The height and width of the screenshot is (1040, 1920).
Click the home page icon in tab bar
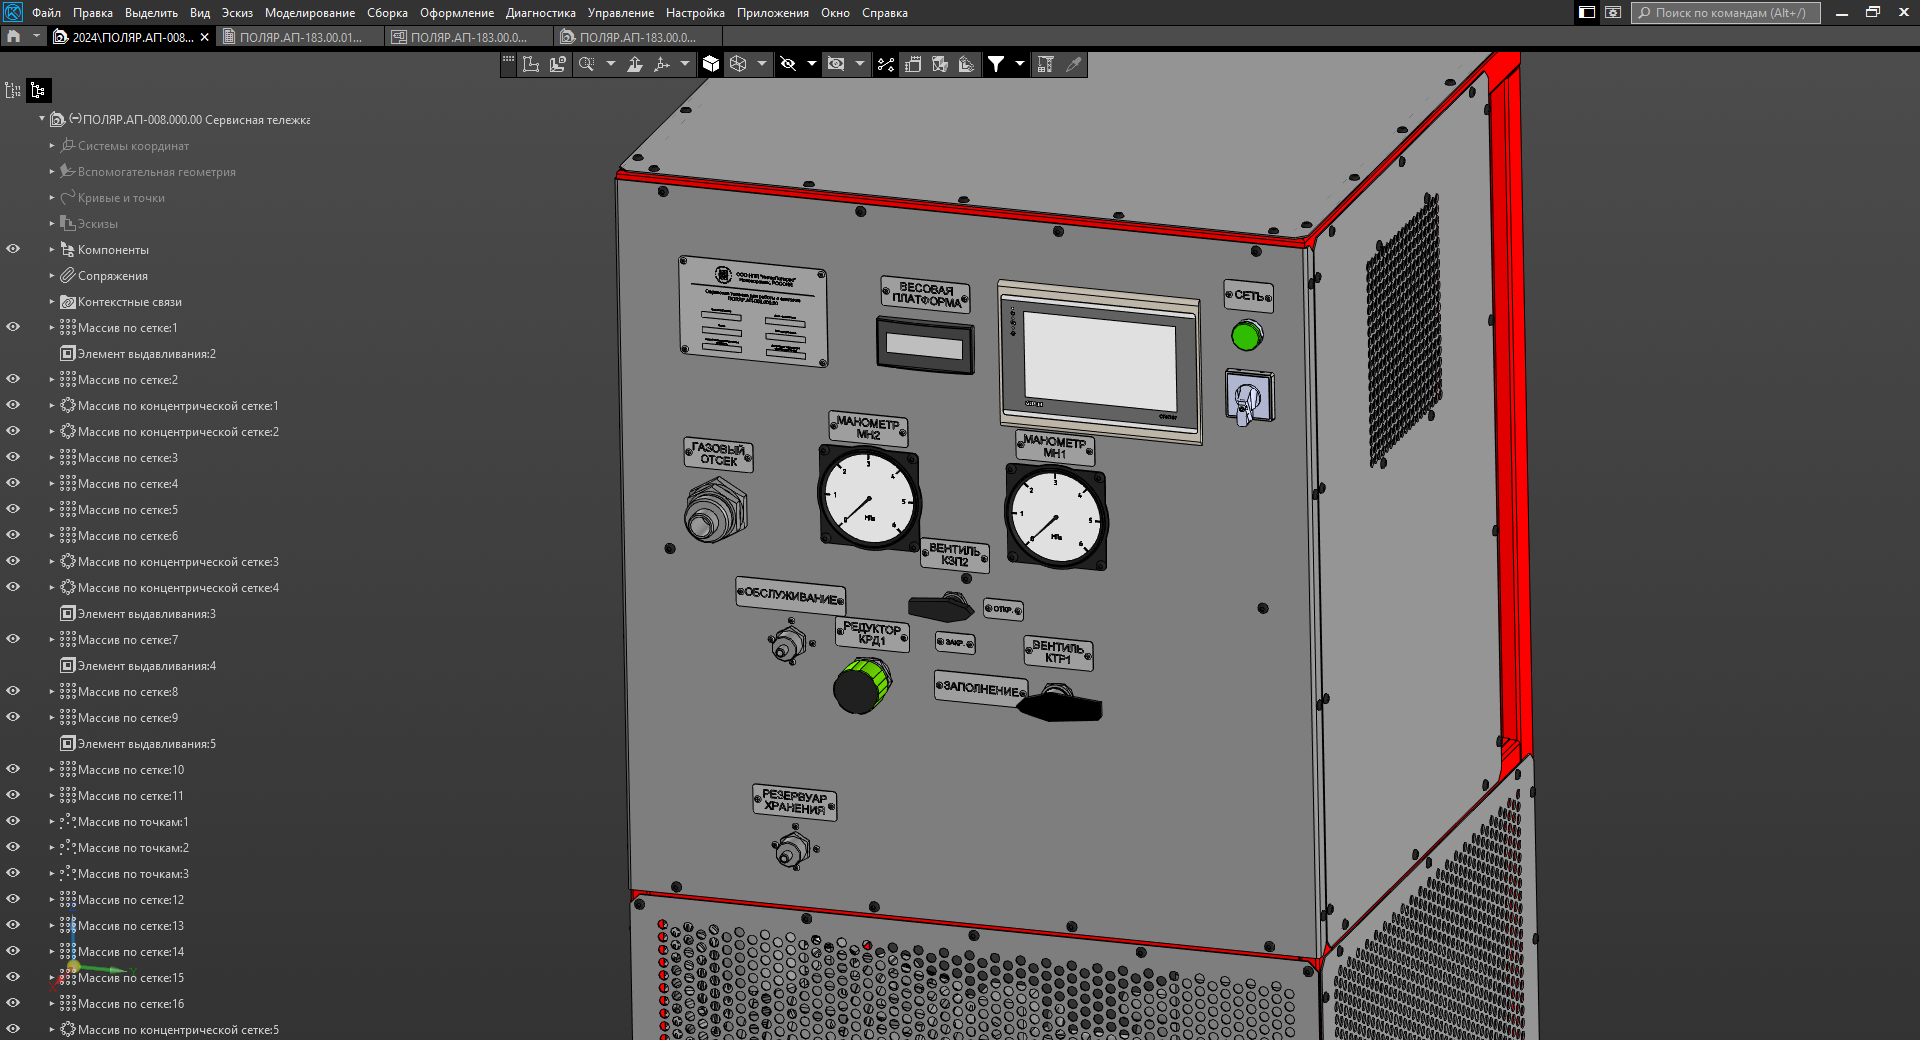click(x=13, y=37)
